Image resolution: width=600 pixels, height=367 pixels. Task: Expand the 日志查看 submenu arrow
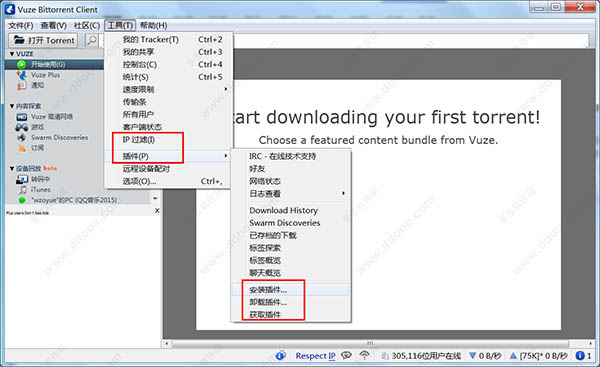click(343, 193)
